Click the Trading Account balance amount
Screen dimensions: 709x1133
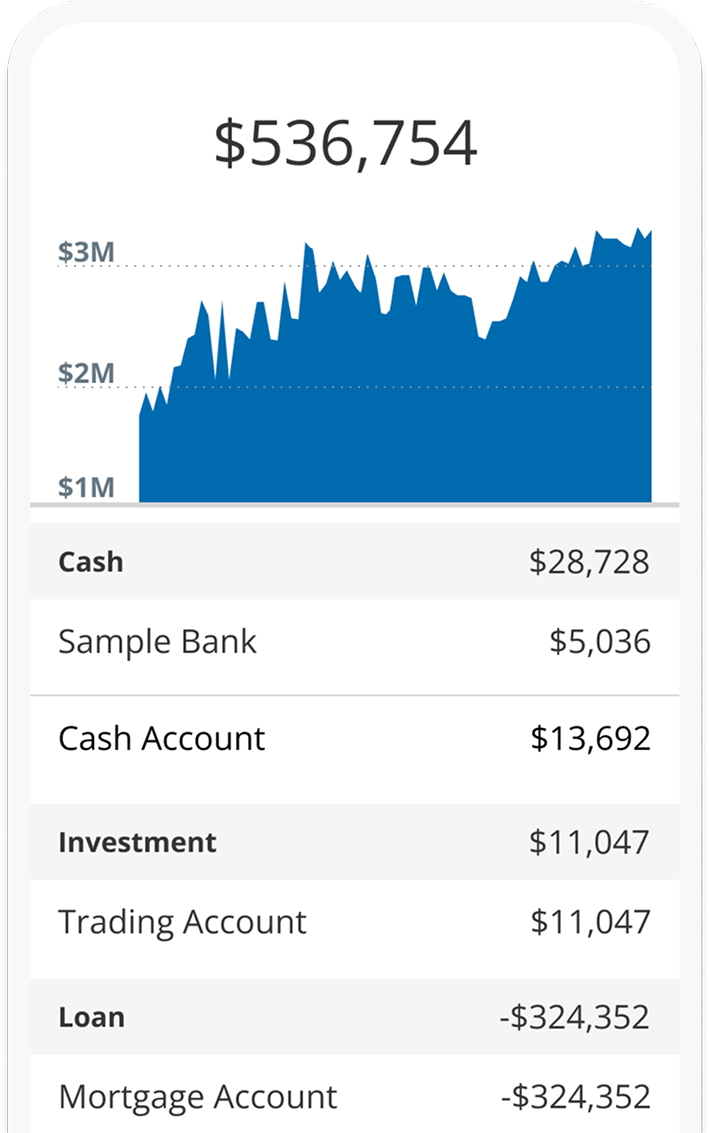pos(590,922)
